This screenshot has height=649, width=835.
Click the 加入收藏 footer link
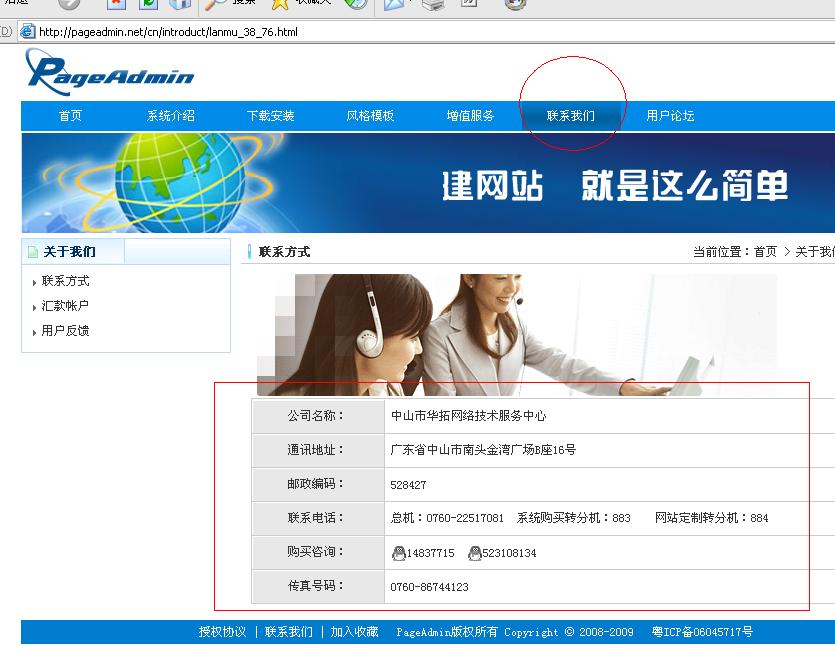354,632
